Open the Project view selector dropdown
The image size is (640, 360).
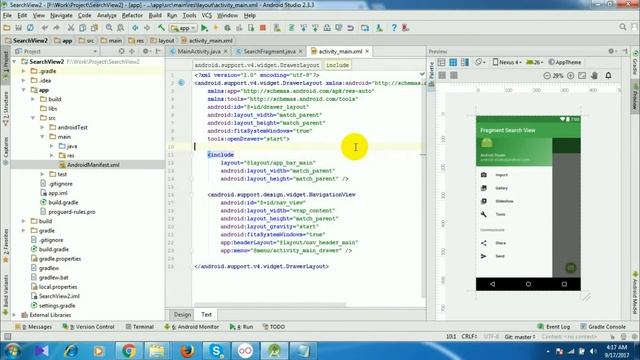56,51
